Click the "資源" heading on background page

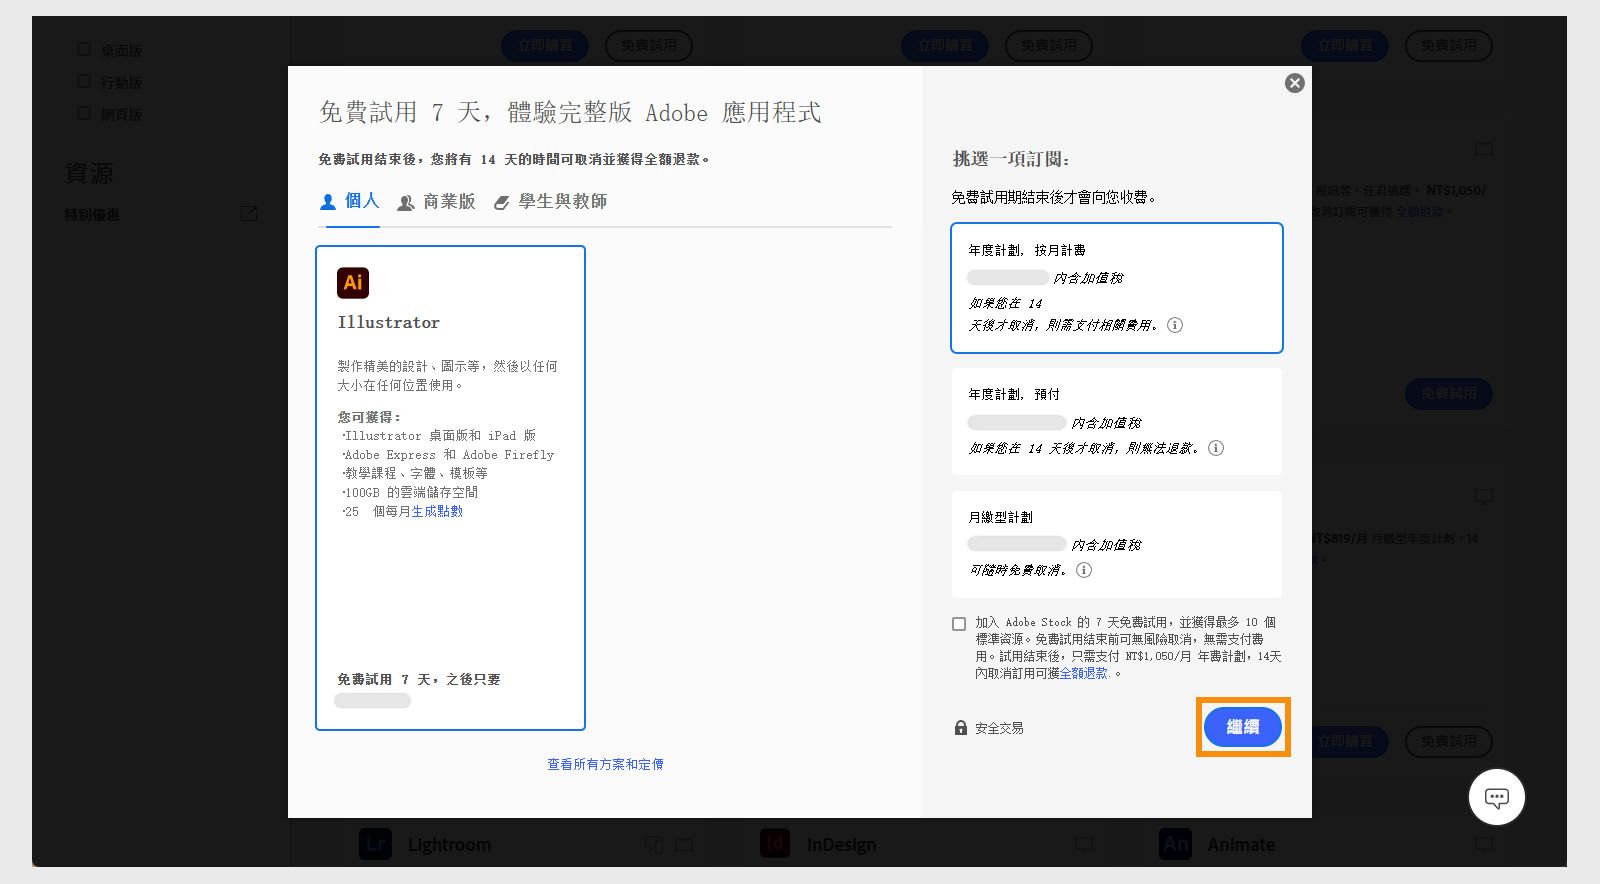(x=89, y=173)
